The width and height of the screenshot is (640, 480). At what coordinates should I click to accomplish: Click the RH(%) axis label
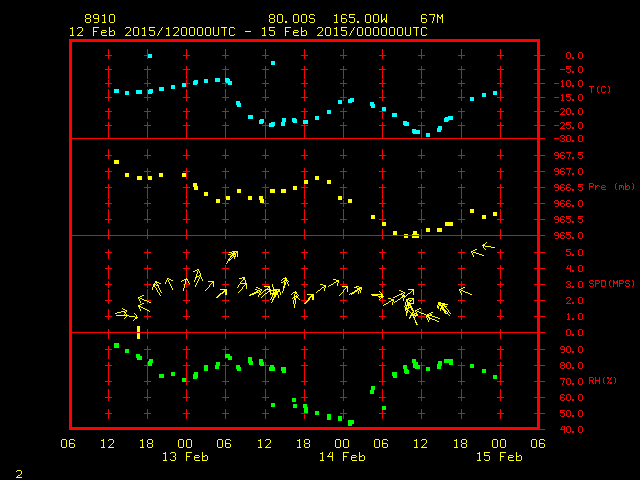[602, 381]
